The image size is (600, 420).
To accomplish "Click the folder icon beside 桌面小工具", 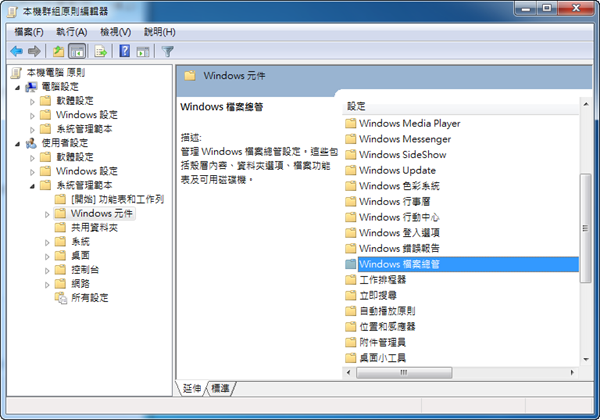I will (x=351, y=358).
